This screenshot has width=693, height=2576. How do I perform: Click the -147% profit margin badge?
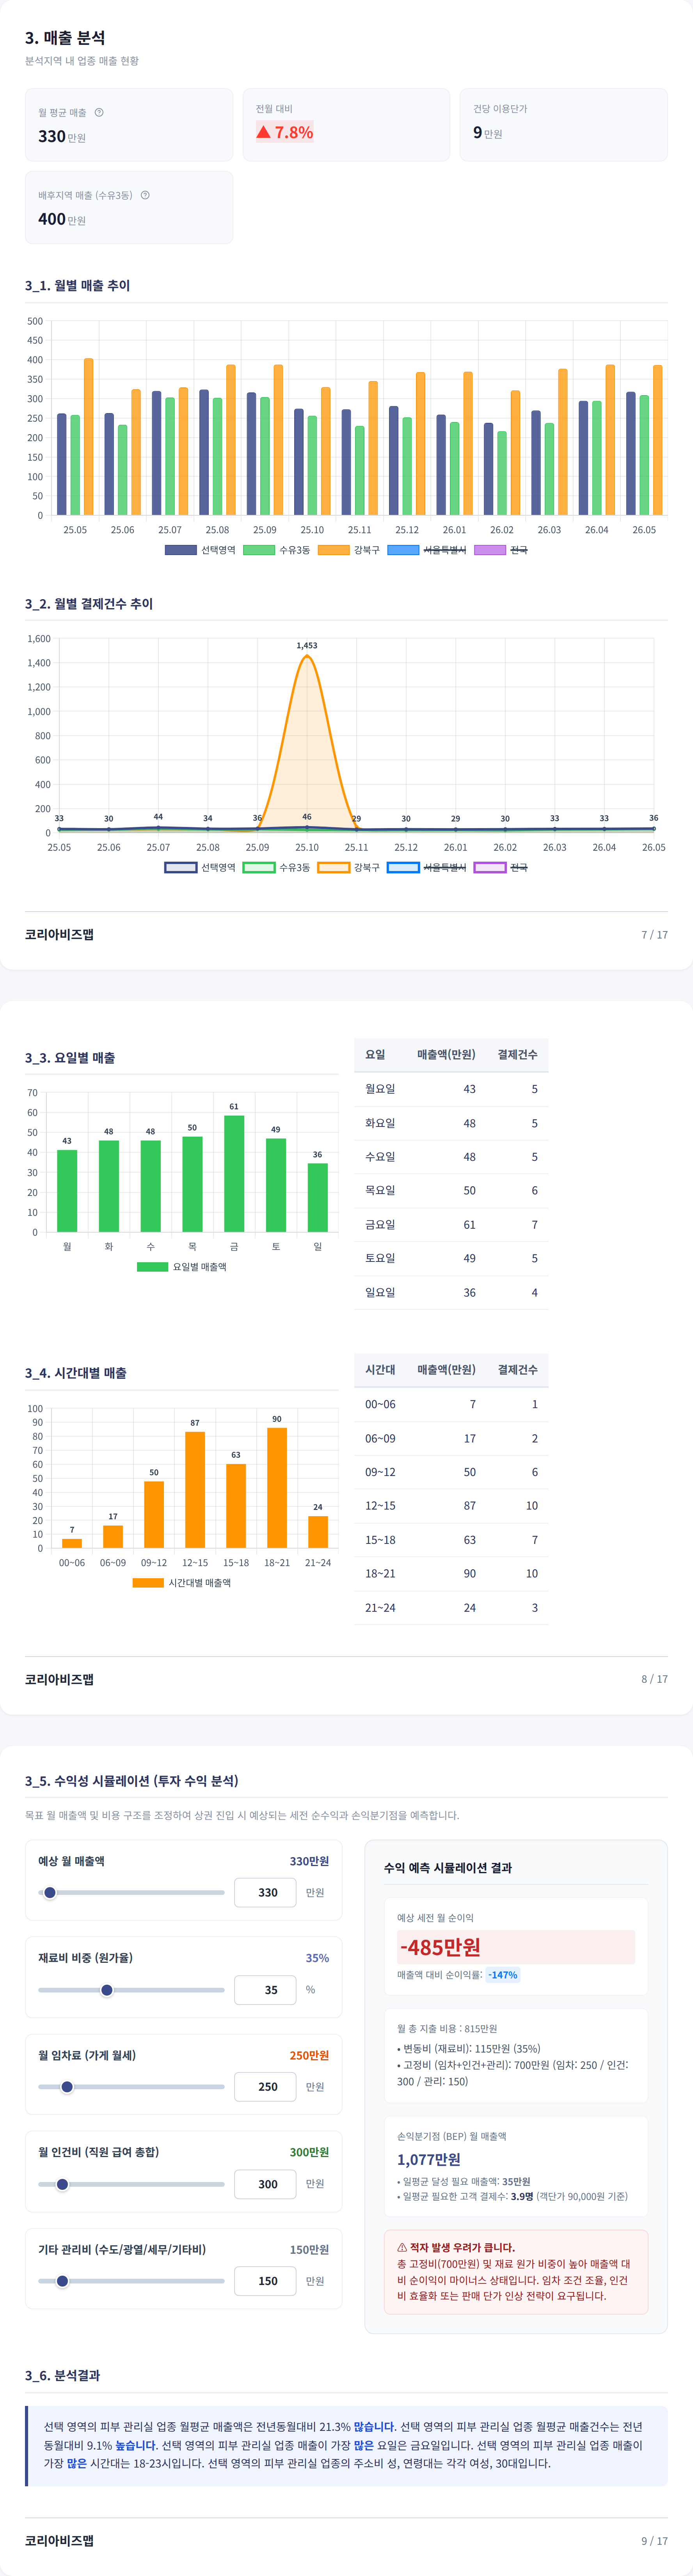point(502,1975)
